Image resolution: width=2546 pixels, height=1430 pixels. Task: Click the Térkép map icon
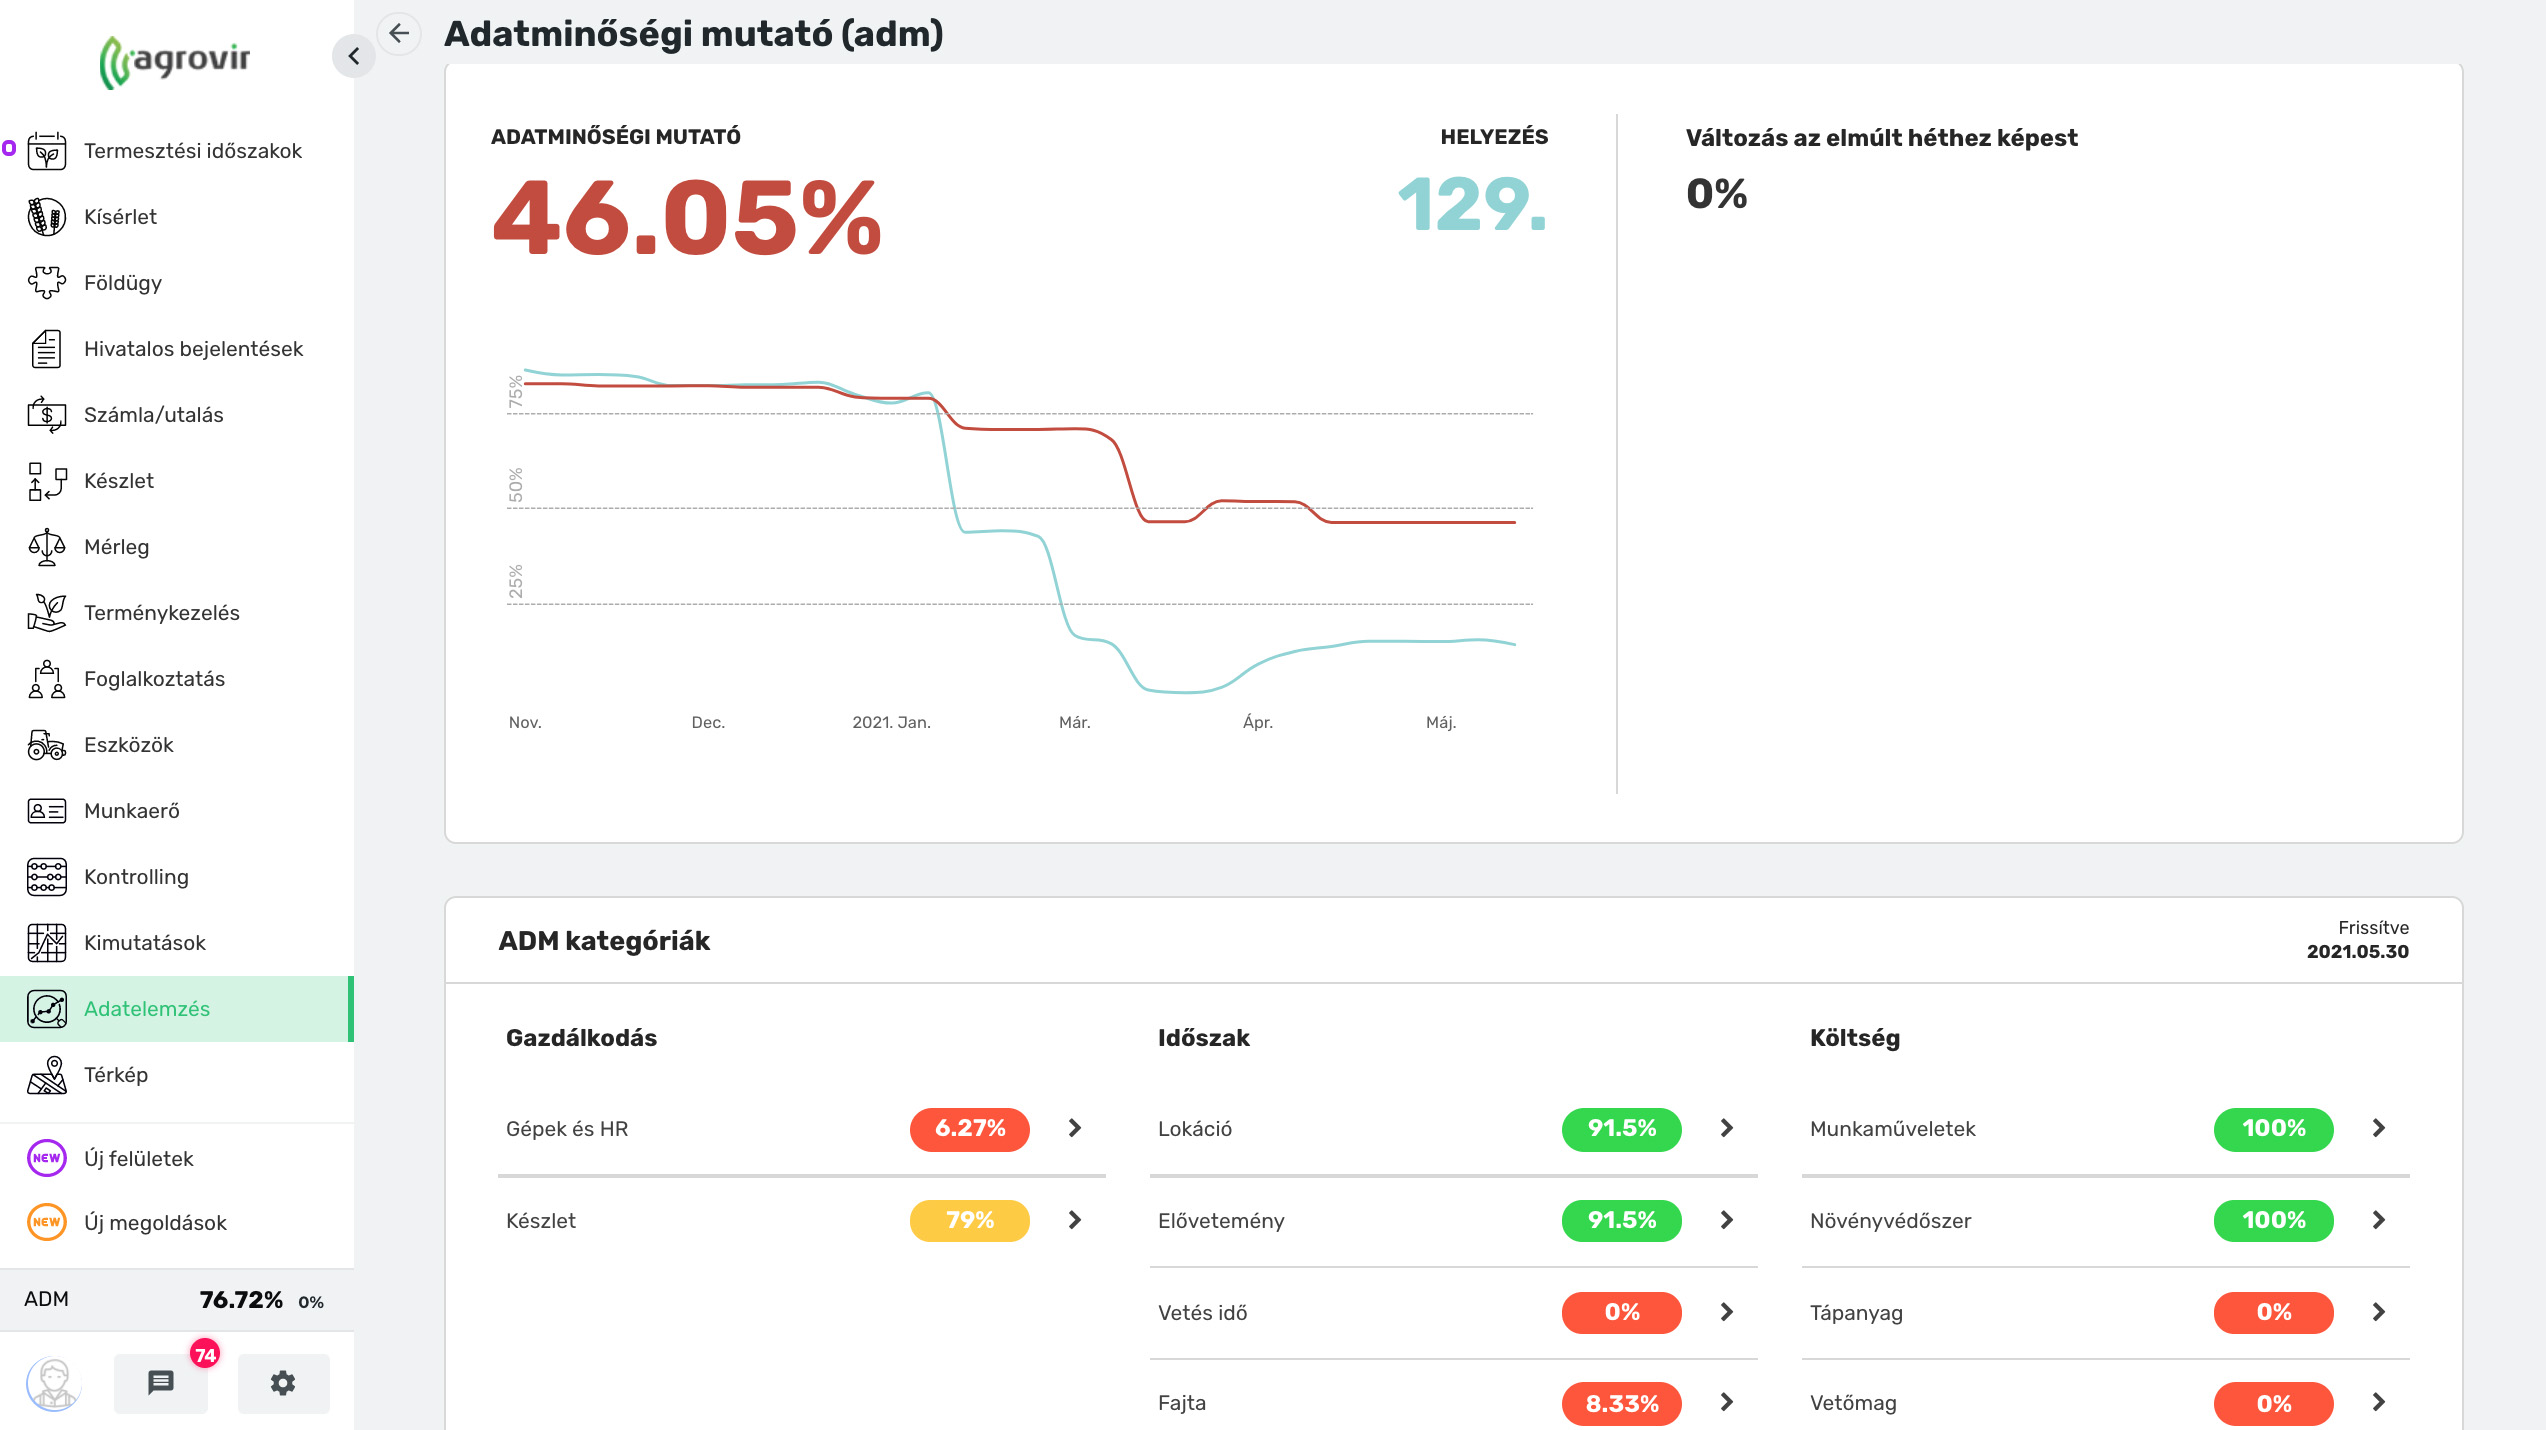click(46, 1075)
